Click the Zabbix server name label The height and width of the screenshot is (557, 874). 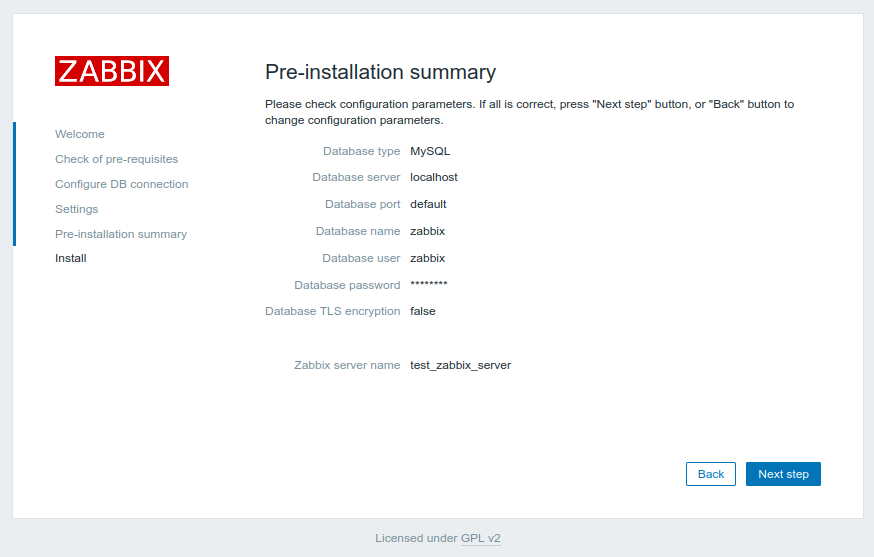347,365
